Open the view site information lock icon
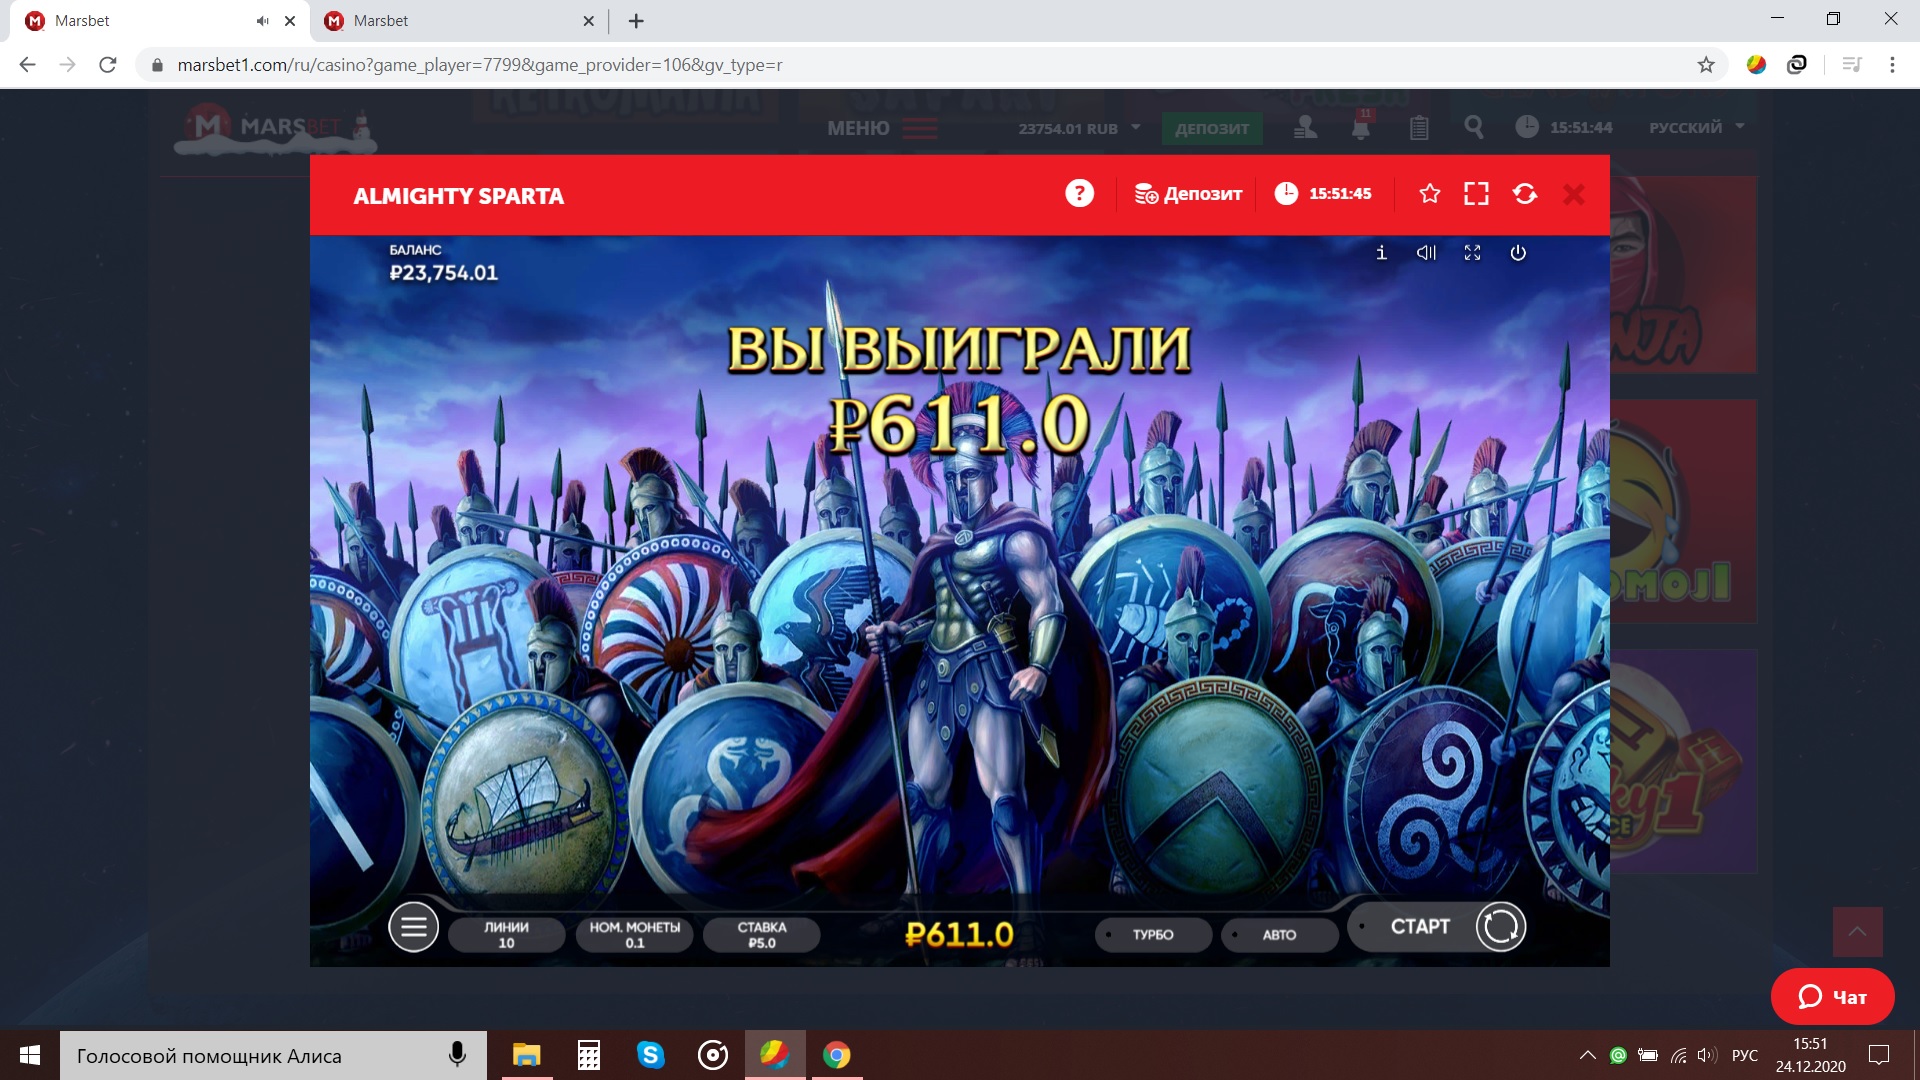This screenshot has height=1080, width=1920. (157, 65)
